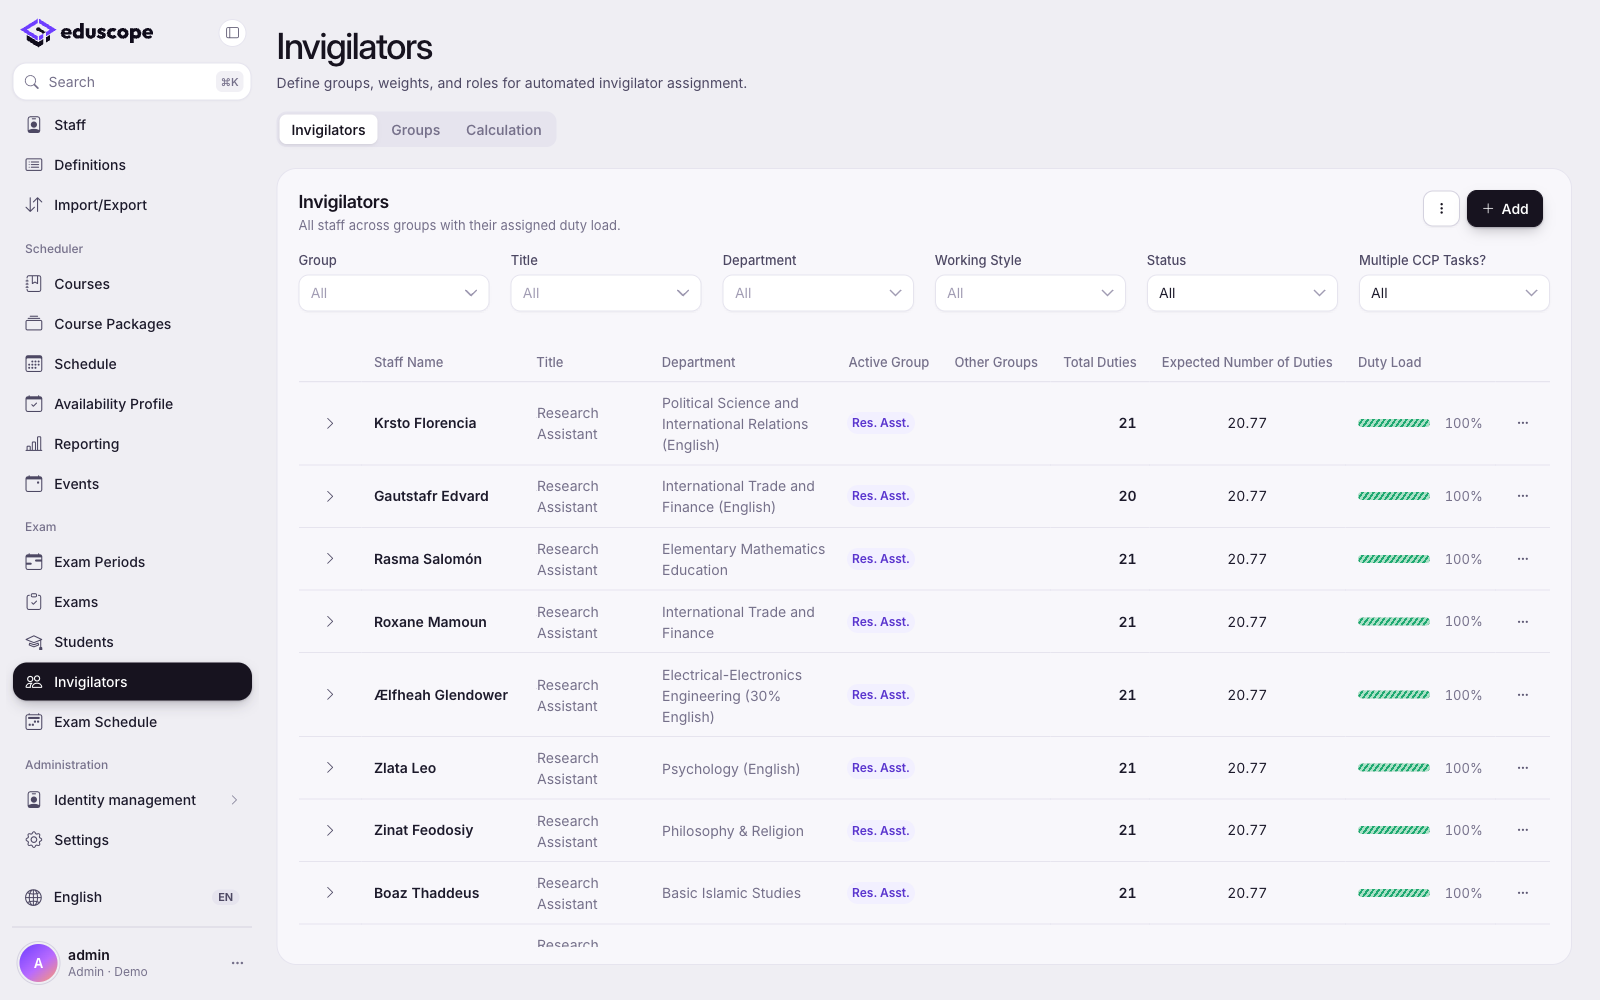Open the three-dot menu next to Add
Image resolution: width=1600 pixels, height=1000 pixels.
(x=1441, y=209)
